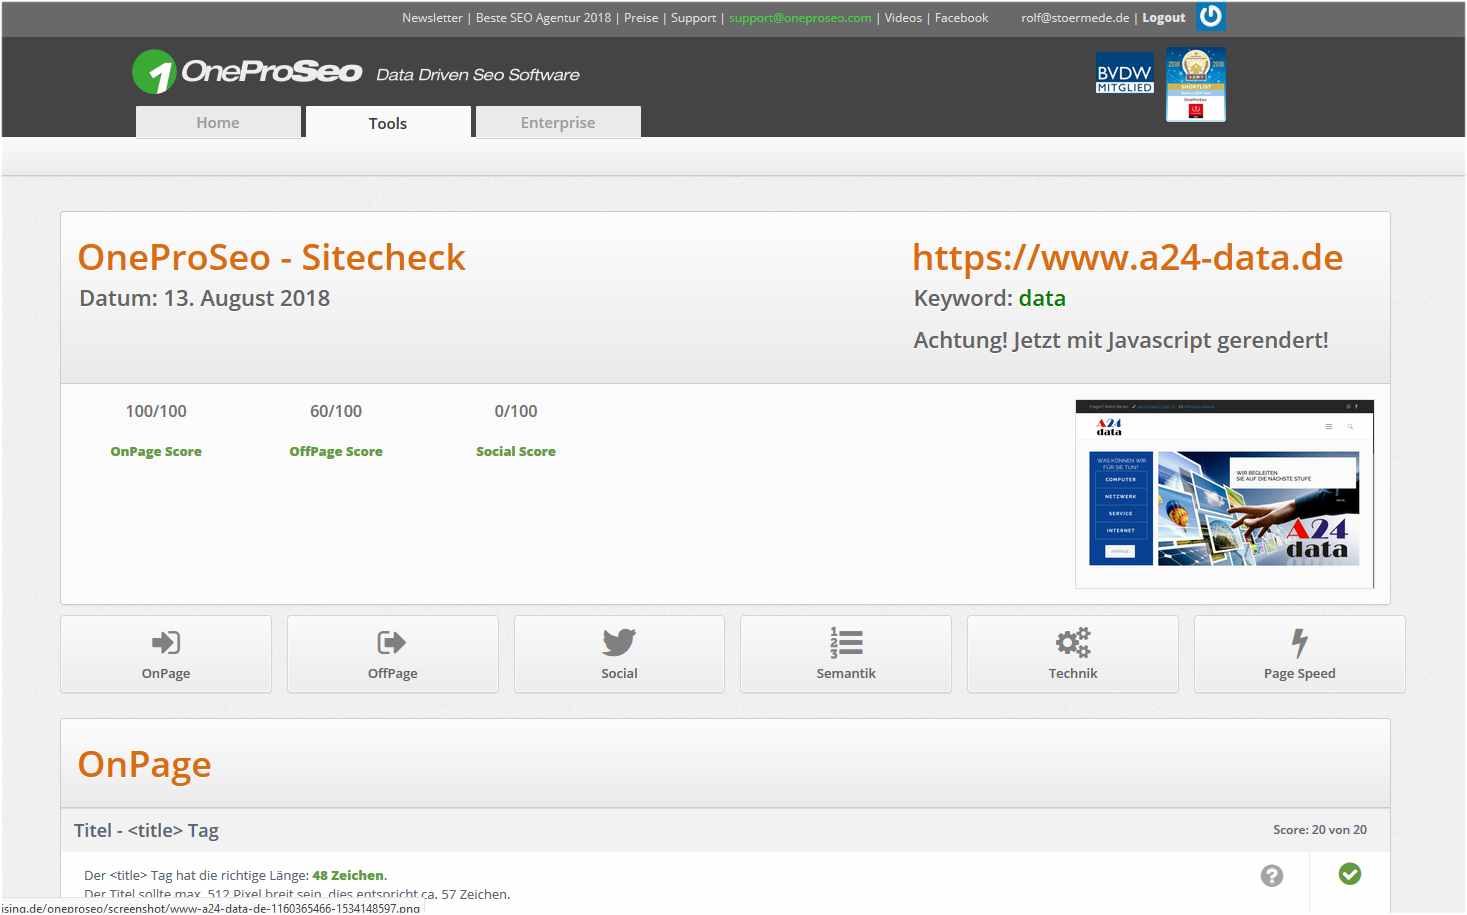Image resolution: width=1467 pixels, height=915 pixels.
Task: Click the green checkmark status icon
Action: point(1349,874)
